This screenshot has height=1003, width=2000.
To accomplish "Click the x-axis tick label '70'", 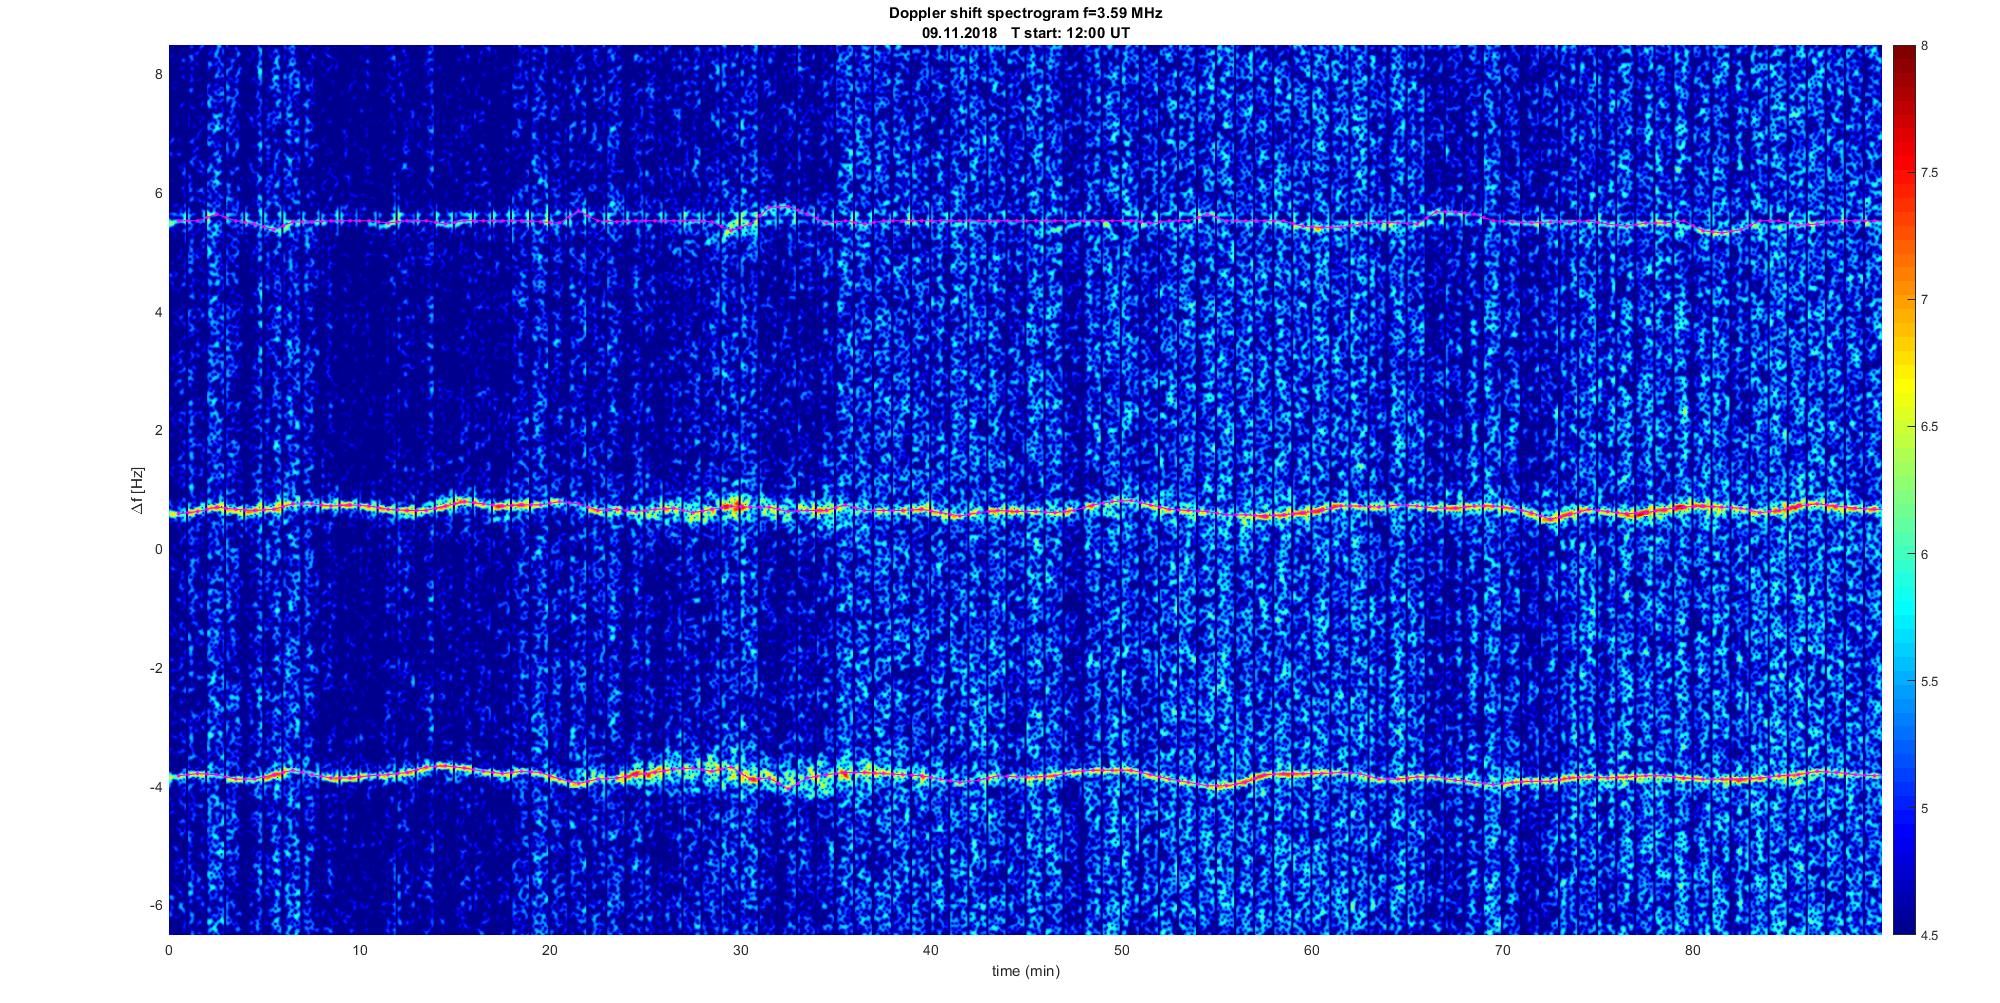I will point(1502,950).
